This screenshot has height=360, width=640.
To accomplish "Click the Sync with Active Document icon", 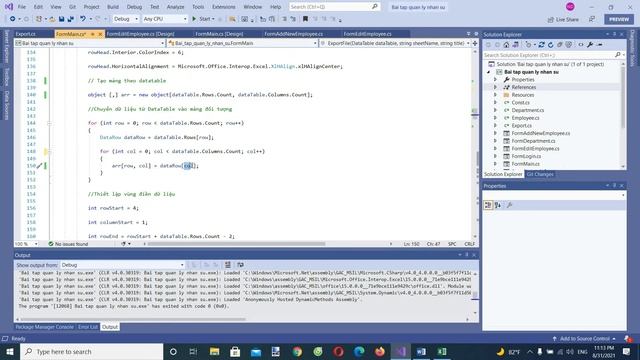I will point(541,44).
